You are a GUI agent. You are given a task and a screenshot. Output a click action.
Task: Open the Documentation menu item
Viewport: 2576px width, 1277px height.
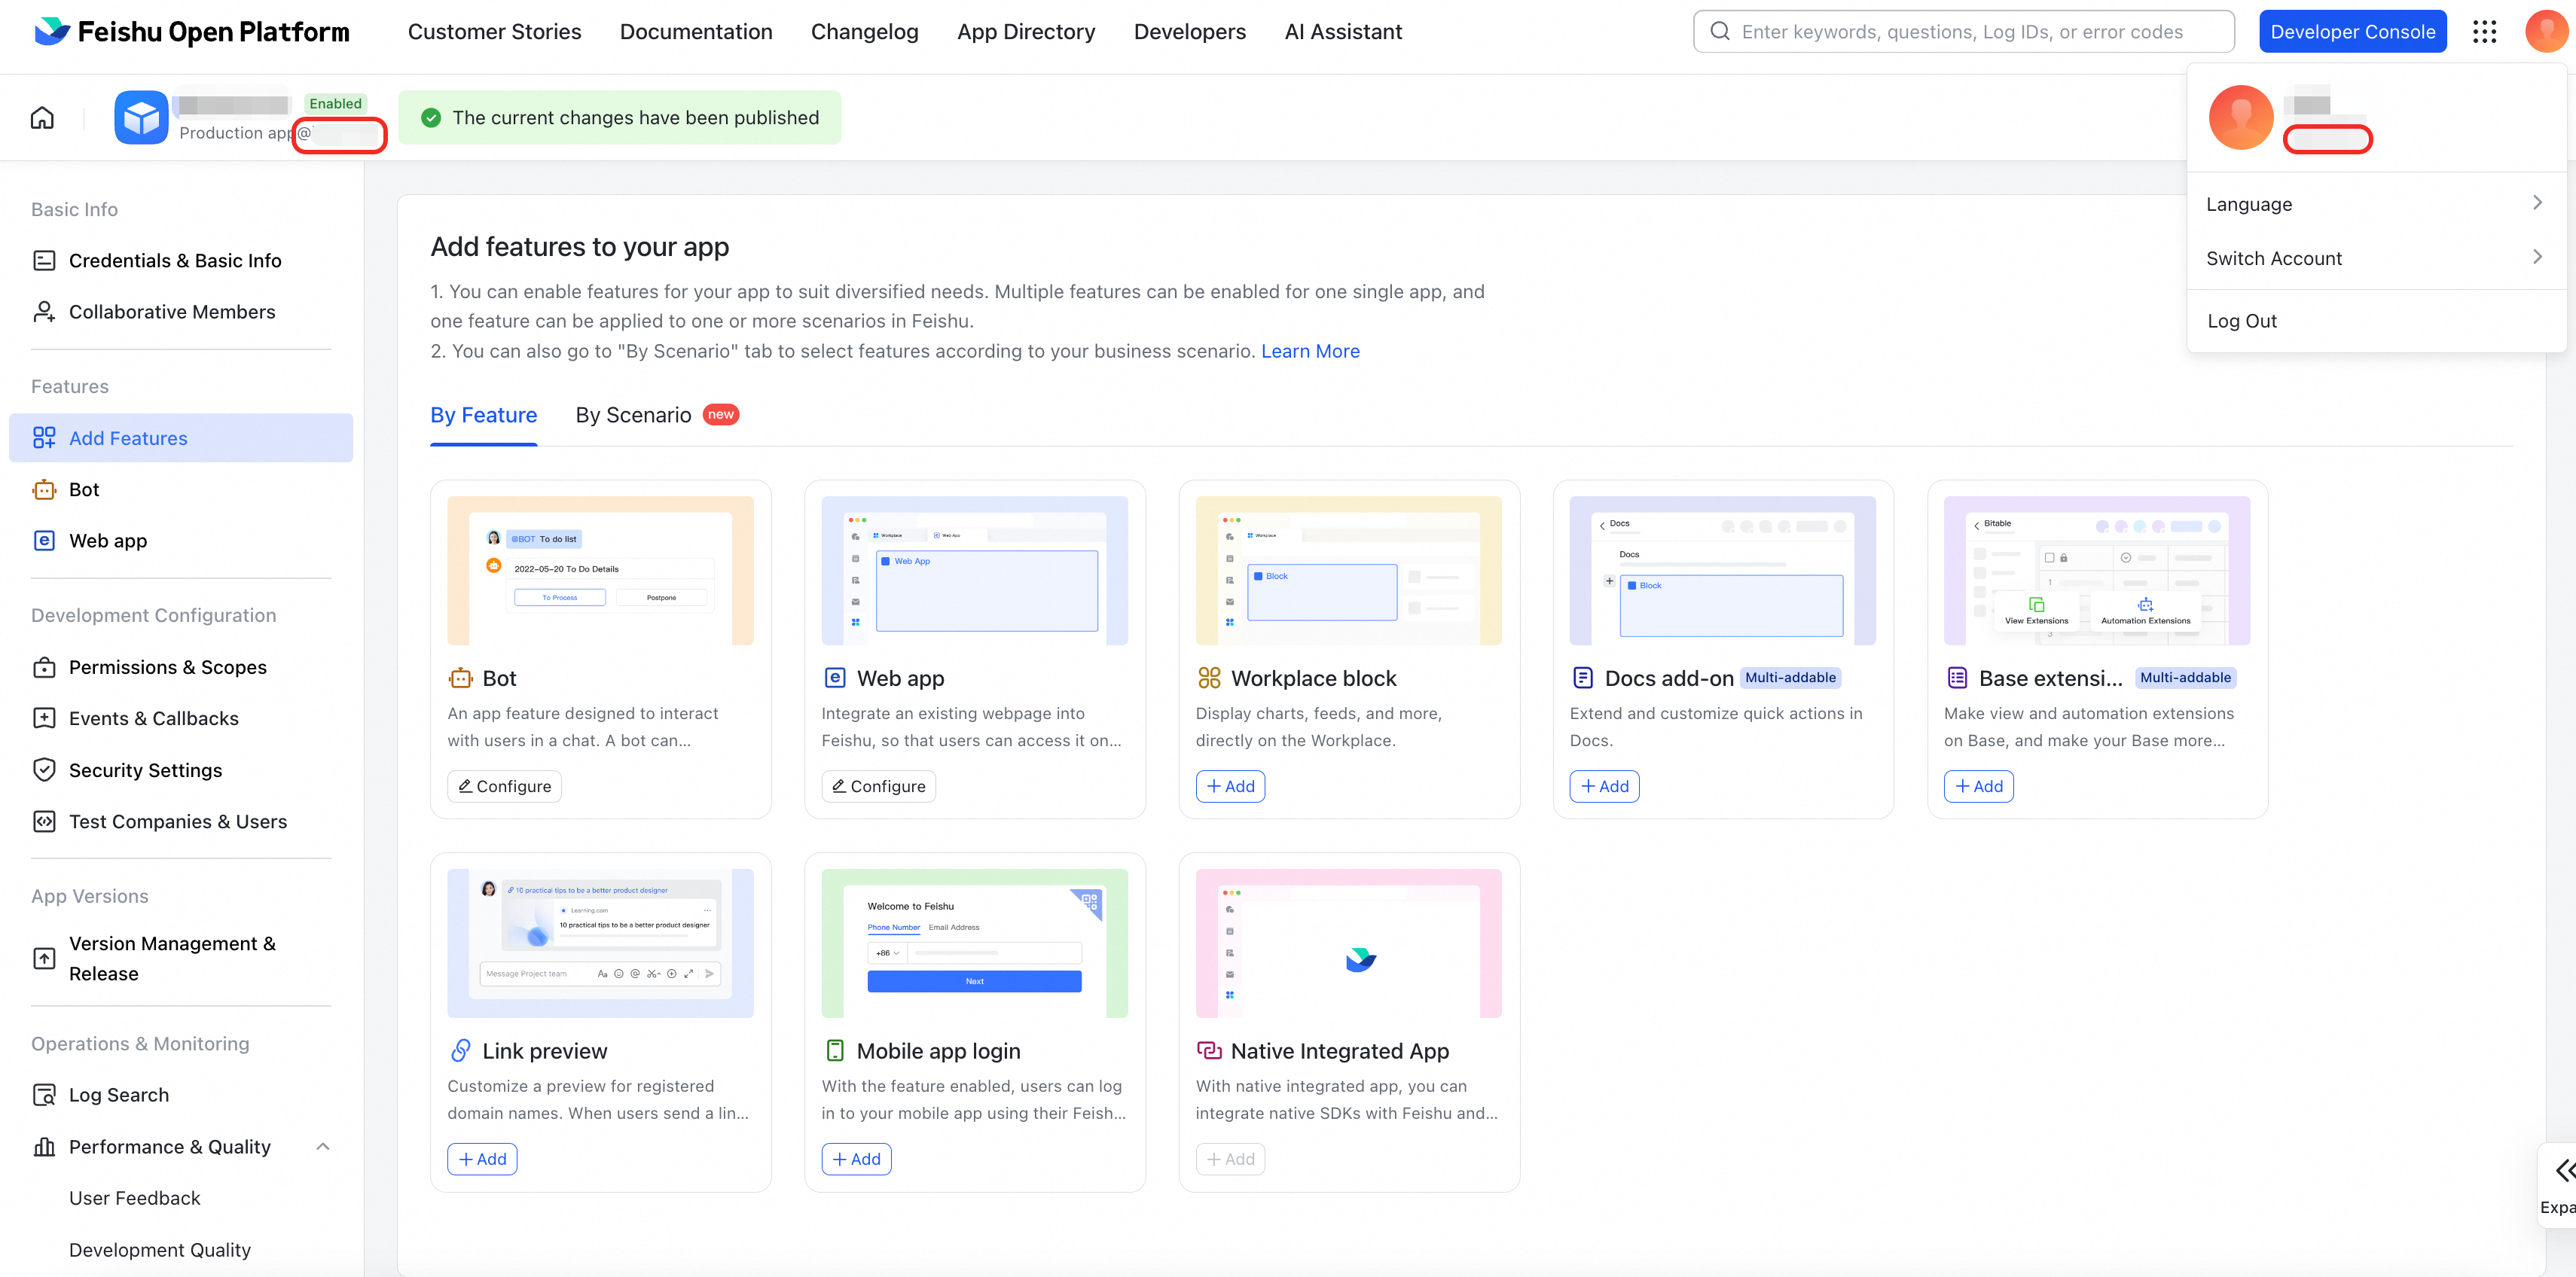click(x=696, y=32)
